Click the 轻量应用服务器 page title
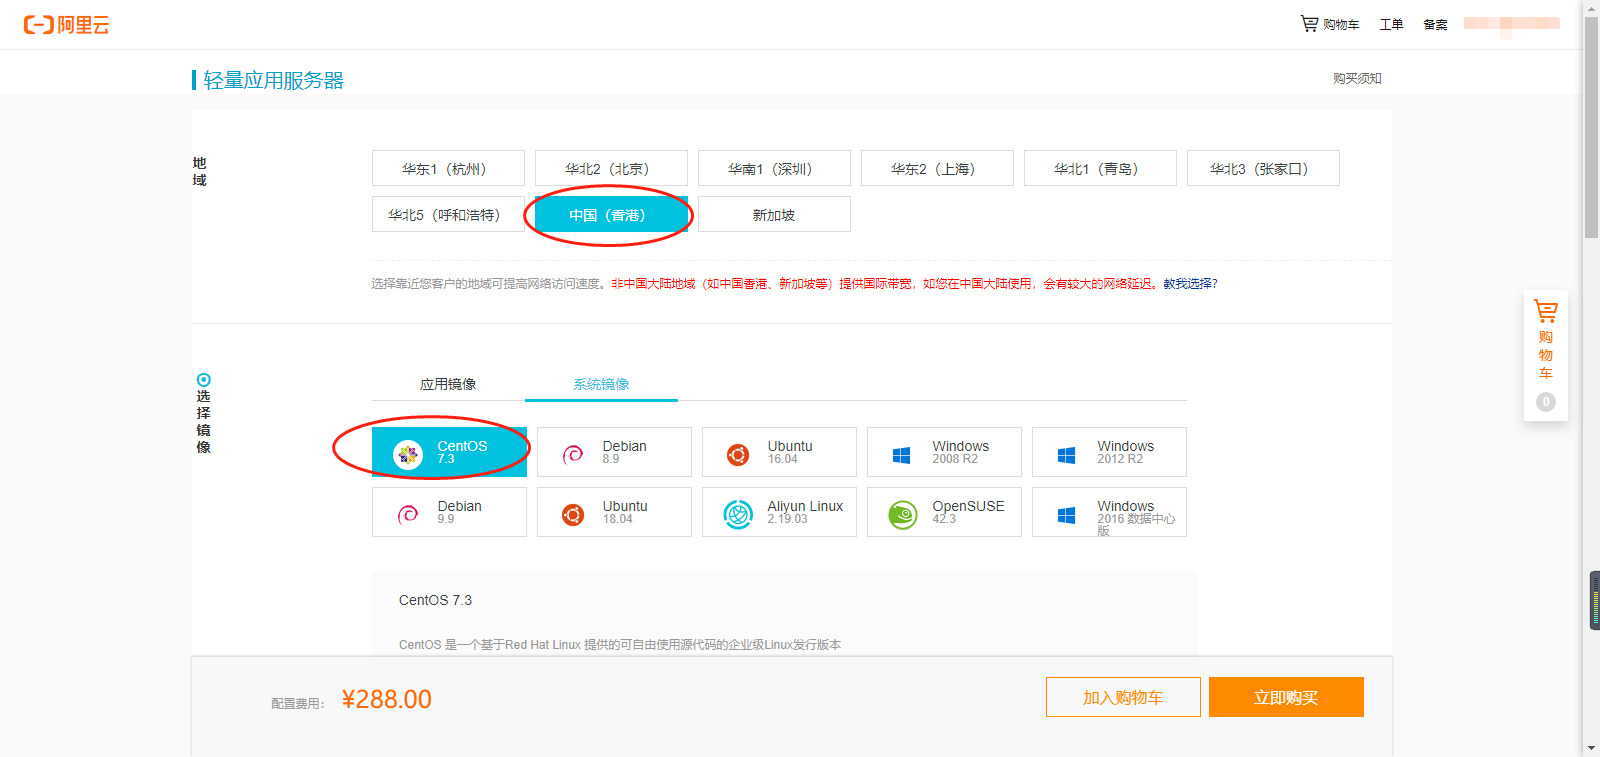Screen dimensions: 1600x757 pos(274,80)
